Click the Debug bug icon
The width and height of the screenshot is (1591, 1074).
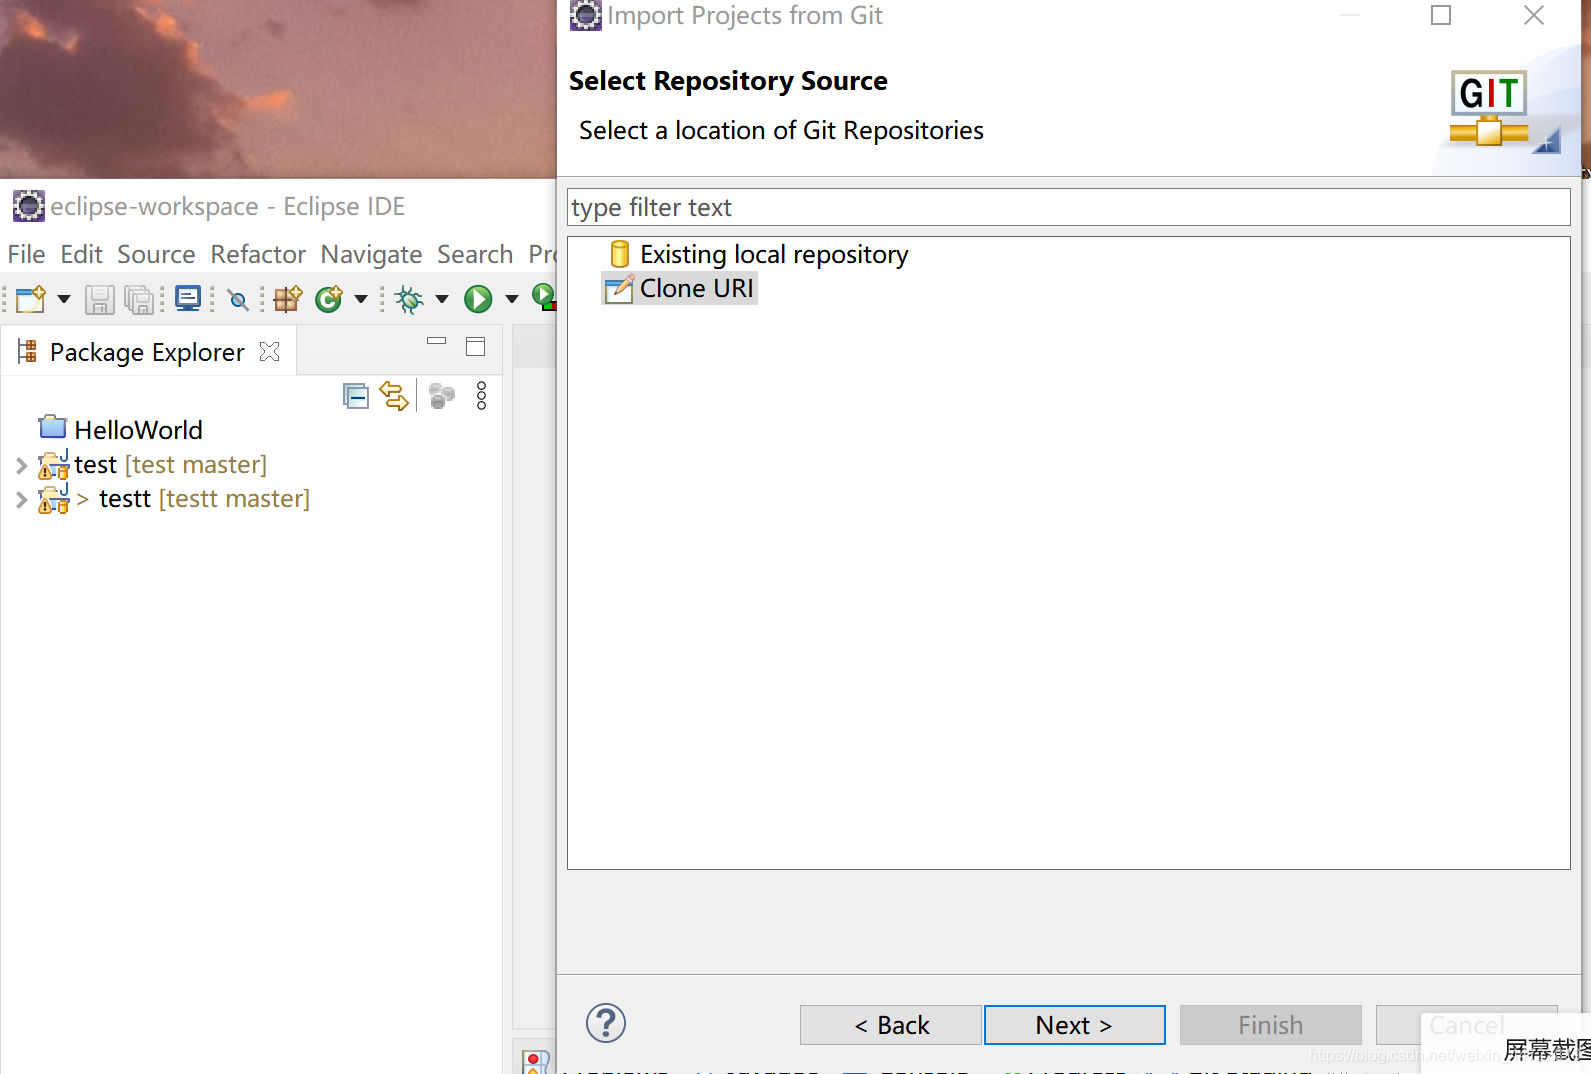point(409,299)
